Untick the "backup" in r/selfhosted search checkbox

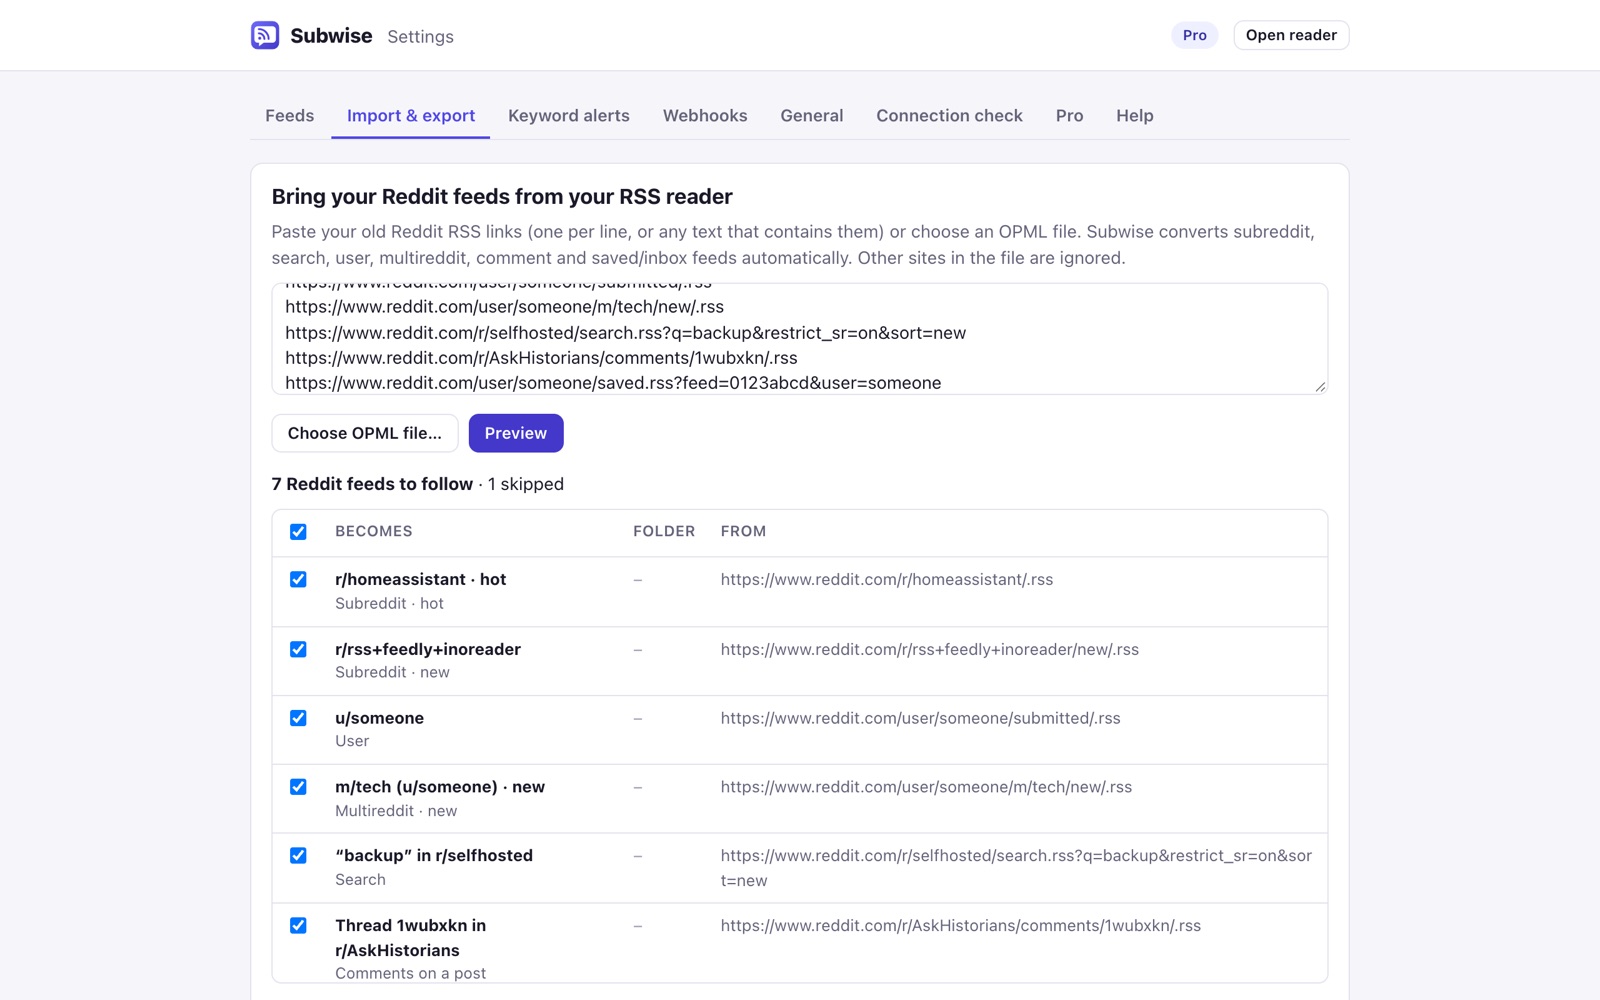(298, 856)
